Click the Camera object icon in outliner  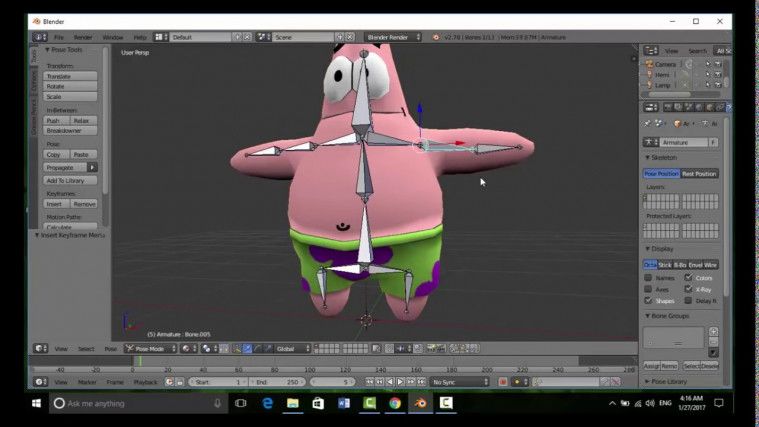click(x=649, y=64)
